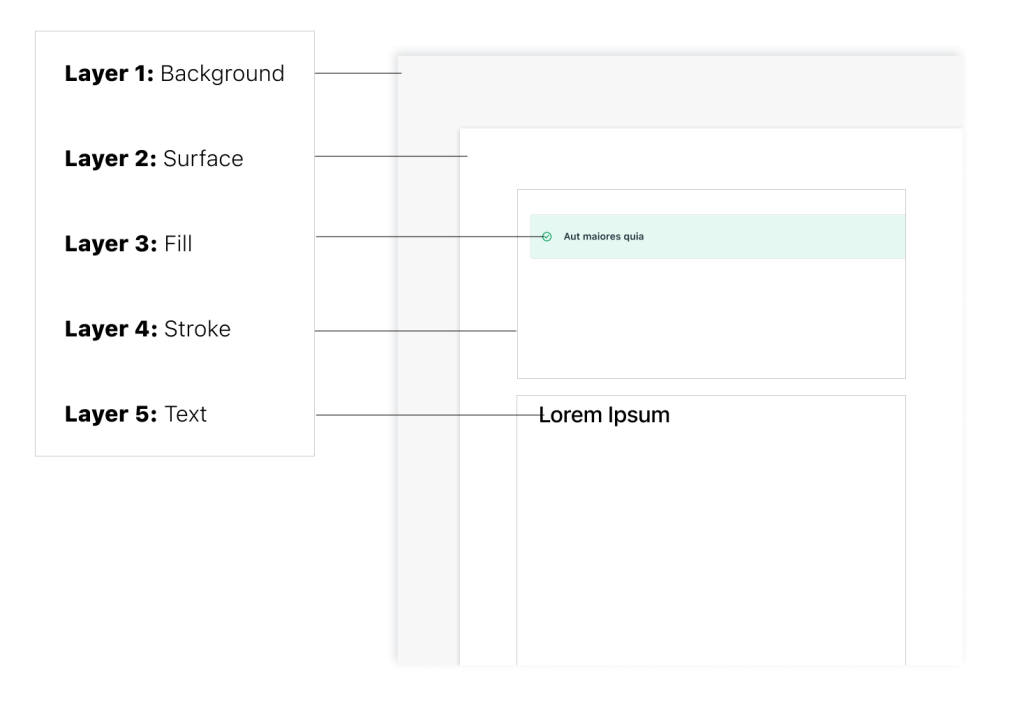Image resolution: width=1024 pixels, height=721 pixels.
Task: Select the 'Layer 1: Background' label
Action: coord(175,73)
